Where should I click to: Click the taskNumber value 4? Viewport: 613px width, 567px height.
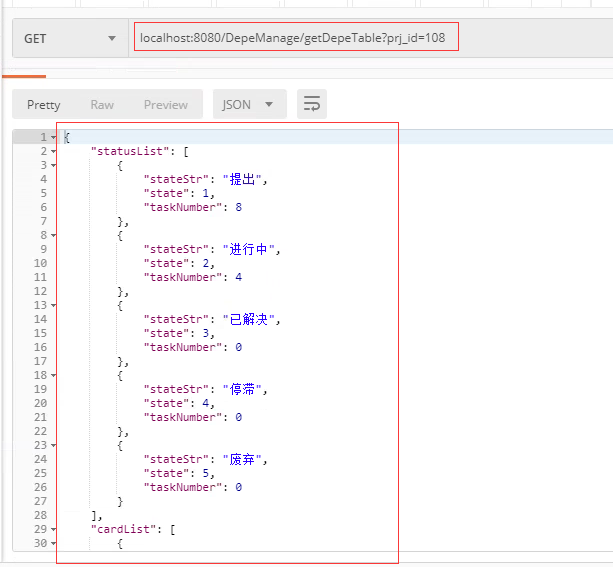[238, 277]
